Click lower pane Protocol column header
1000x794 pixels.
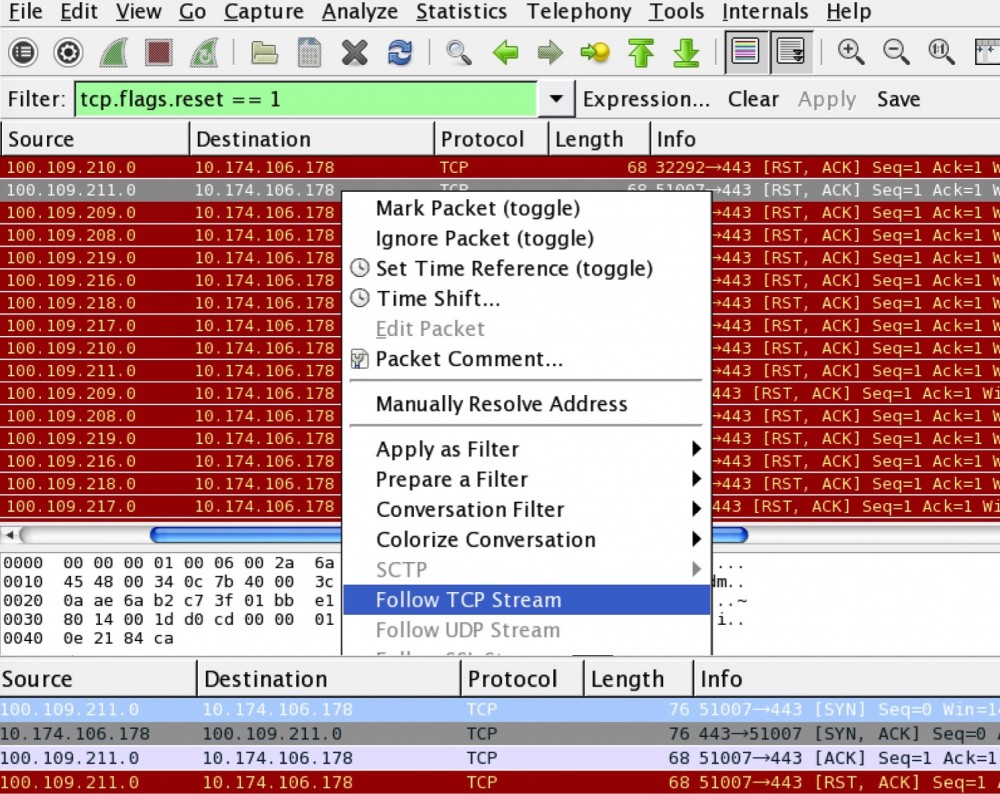coord(522,679)
